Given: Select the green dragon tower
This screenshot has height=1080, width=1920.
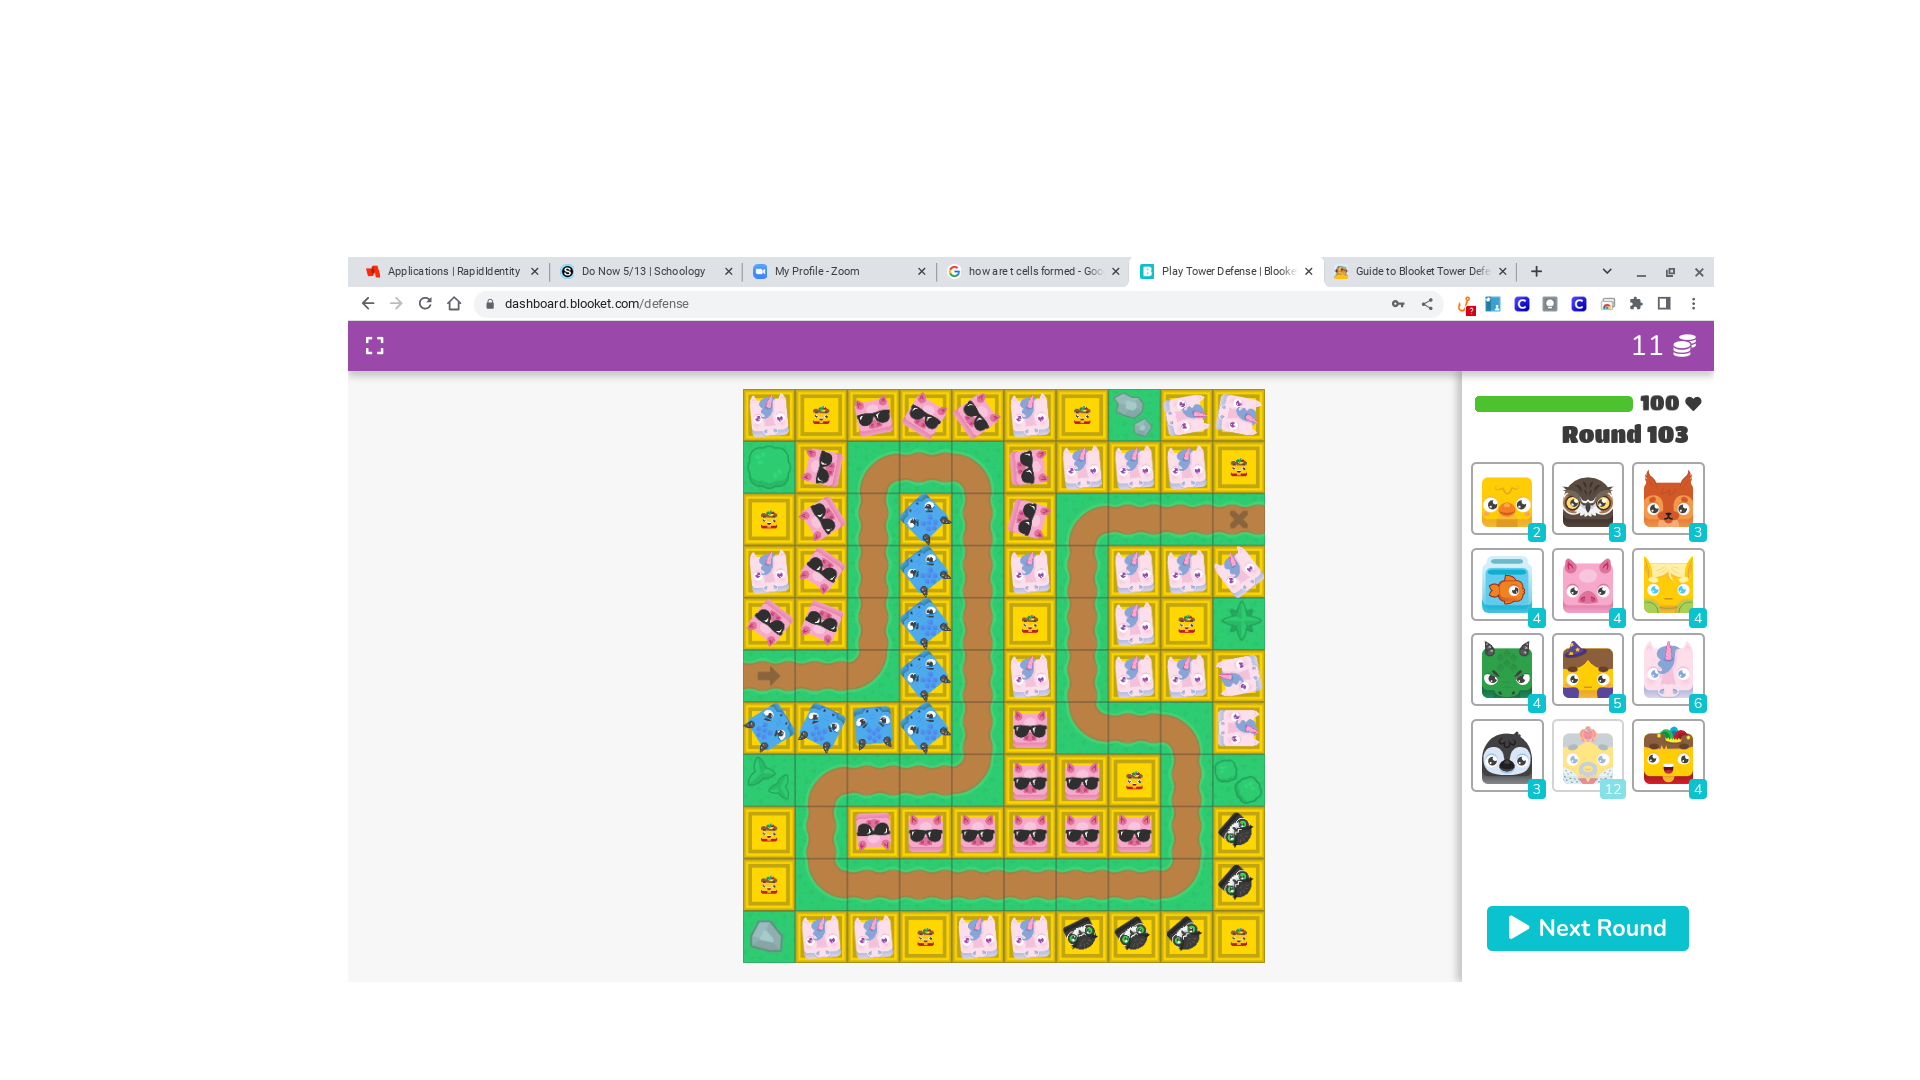Looking at the screenshot, I should coord(1507,669).
